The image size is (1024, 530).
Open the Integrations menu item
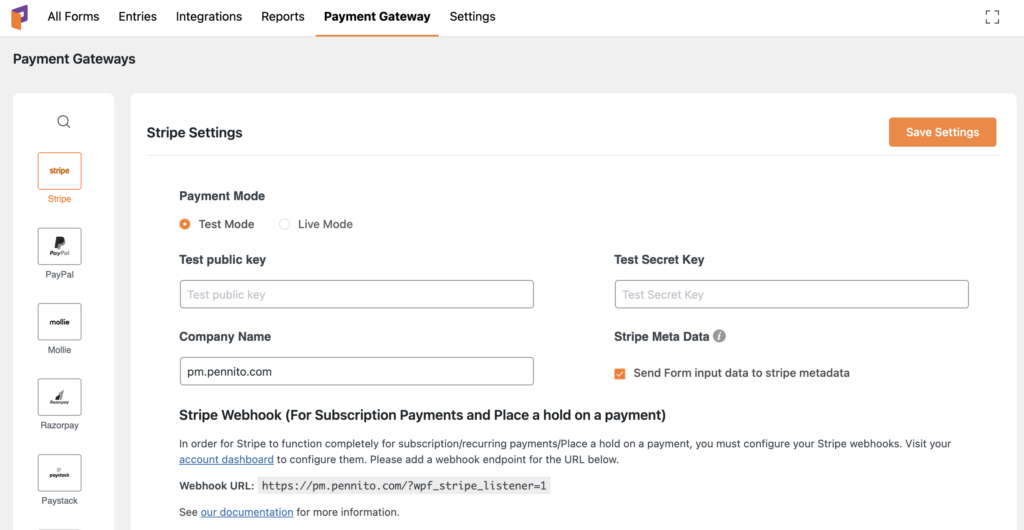tap(209, 17)
